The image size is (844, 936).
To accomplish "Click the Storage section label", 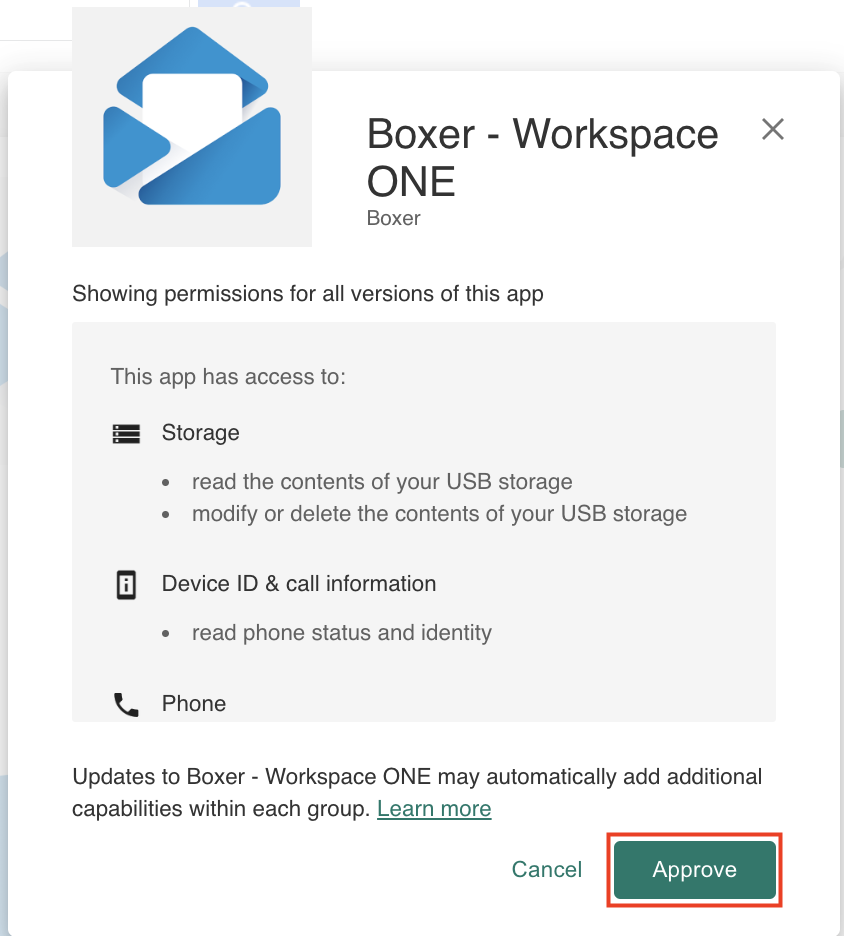I will [200, 433].
